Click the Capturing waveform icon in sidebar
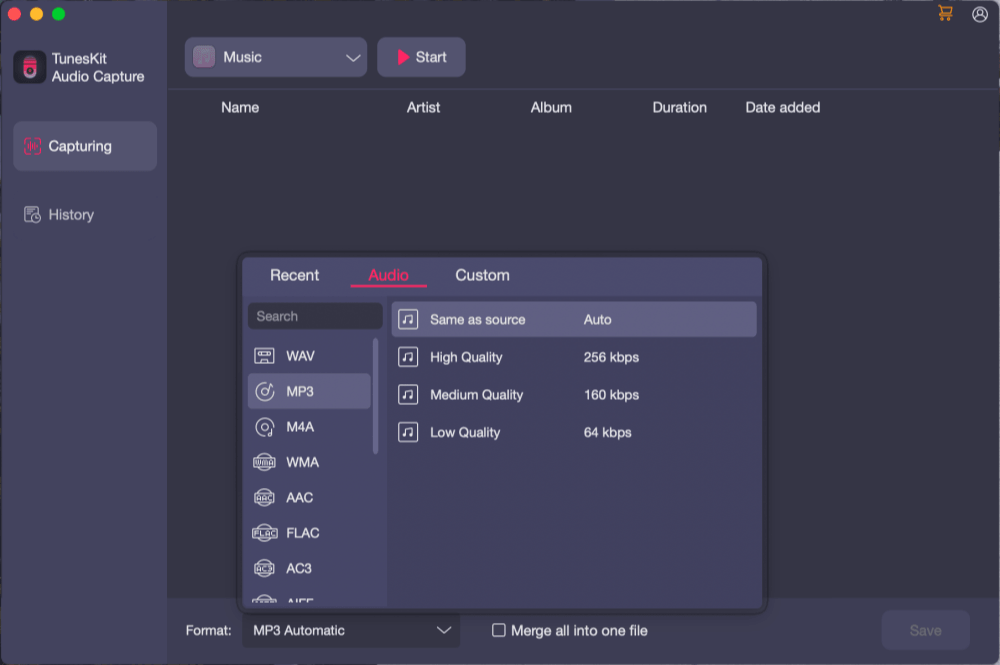This screenshot has height=665, width=1000. click(33, 146)
